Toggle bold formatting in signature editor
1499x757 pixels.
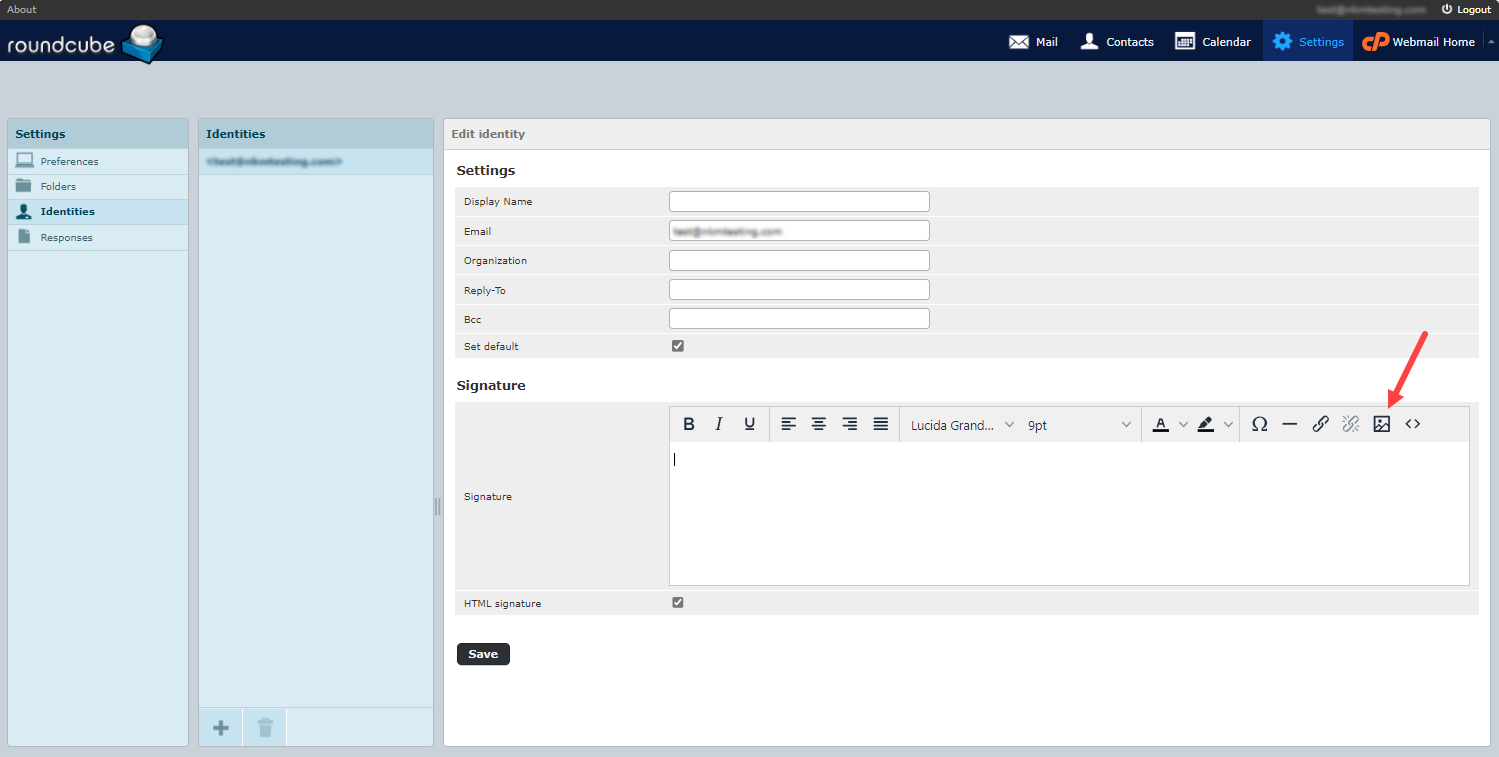tap(689, 424)
